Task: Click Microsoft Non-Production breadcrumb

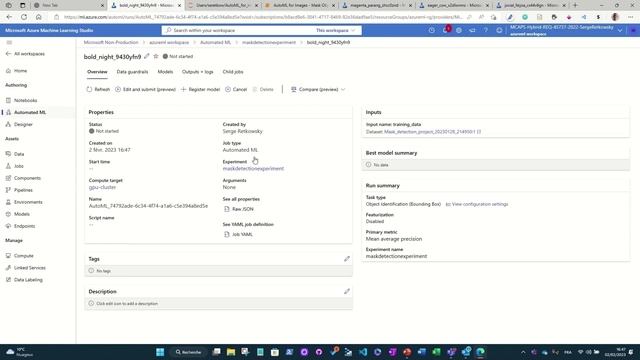Action: coord(111,42)
